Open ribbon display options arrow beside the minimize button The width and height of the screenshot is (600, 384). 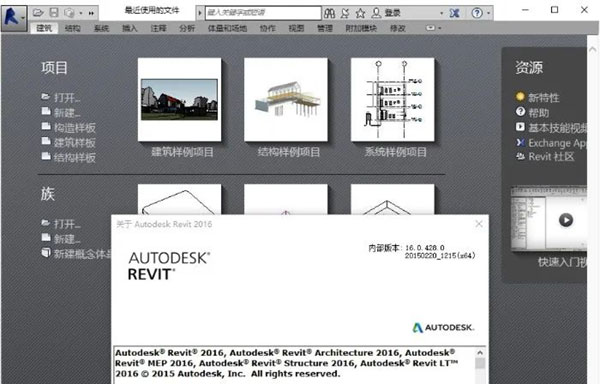point(440,28)
